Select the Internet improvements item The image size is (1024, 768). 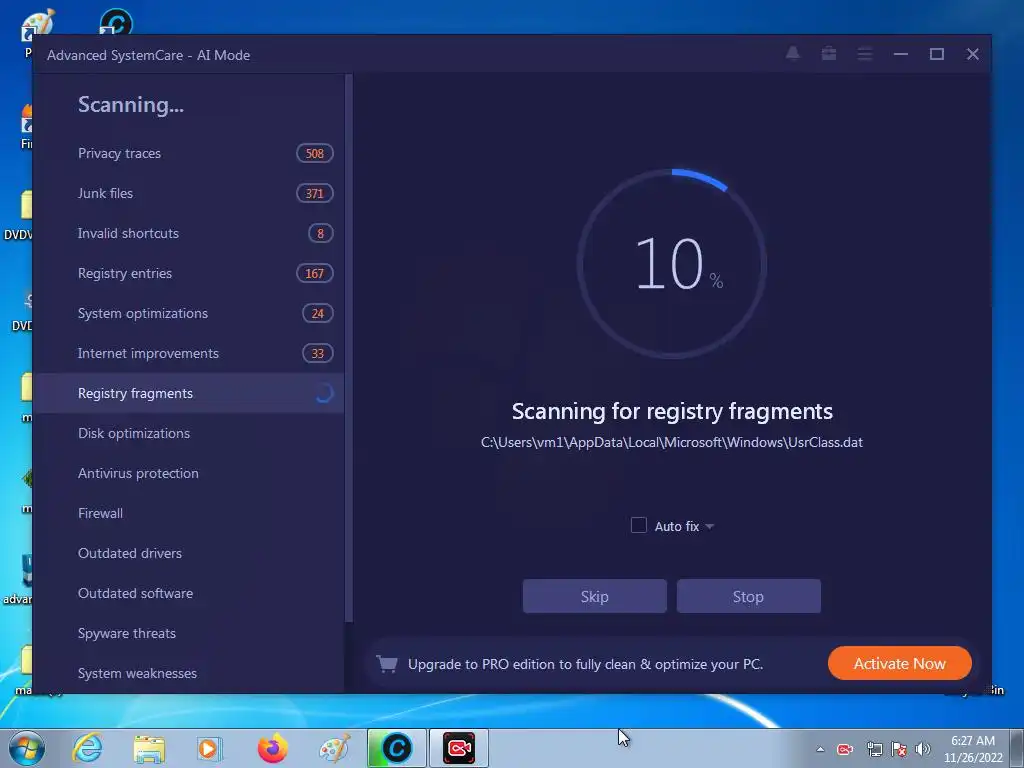tap(188, 353)
